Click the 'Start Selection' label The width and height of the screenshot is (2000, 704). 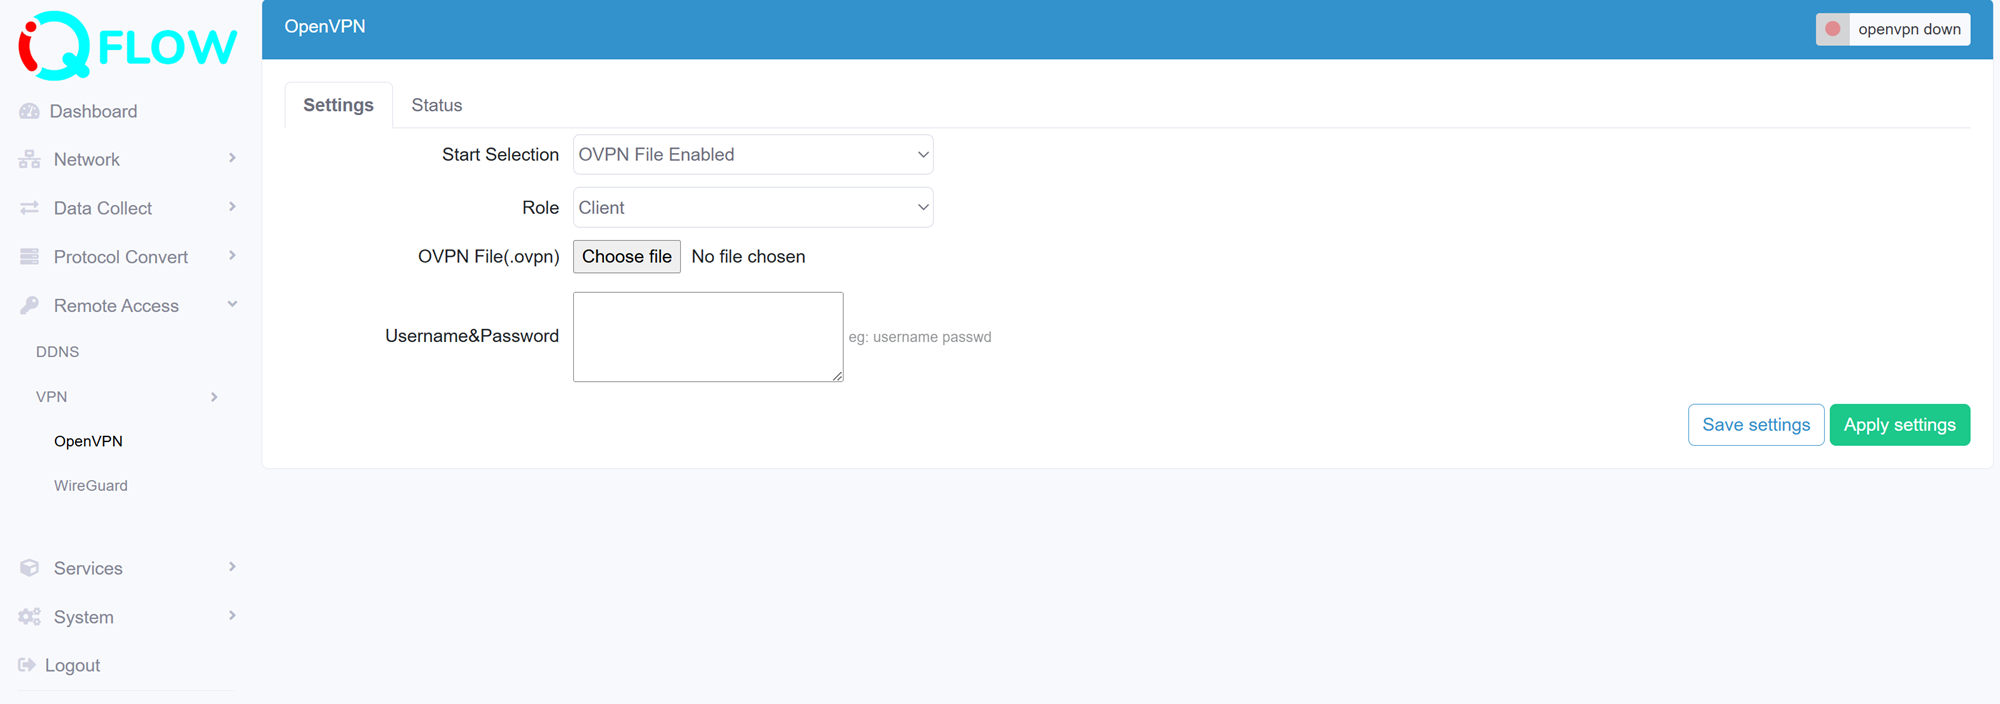click(500, 155)
